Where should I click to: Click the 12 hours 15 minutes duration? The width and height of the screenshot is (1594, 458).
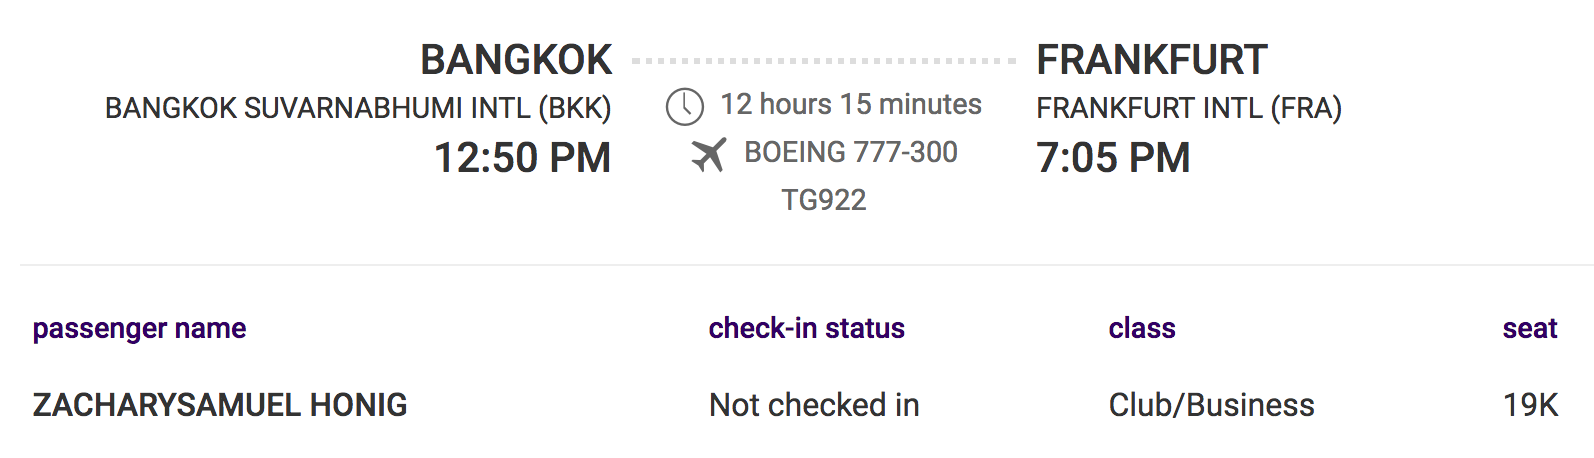tap(851, 104)
